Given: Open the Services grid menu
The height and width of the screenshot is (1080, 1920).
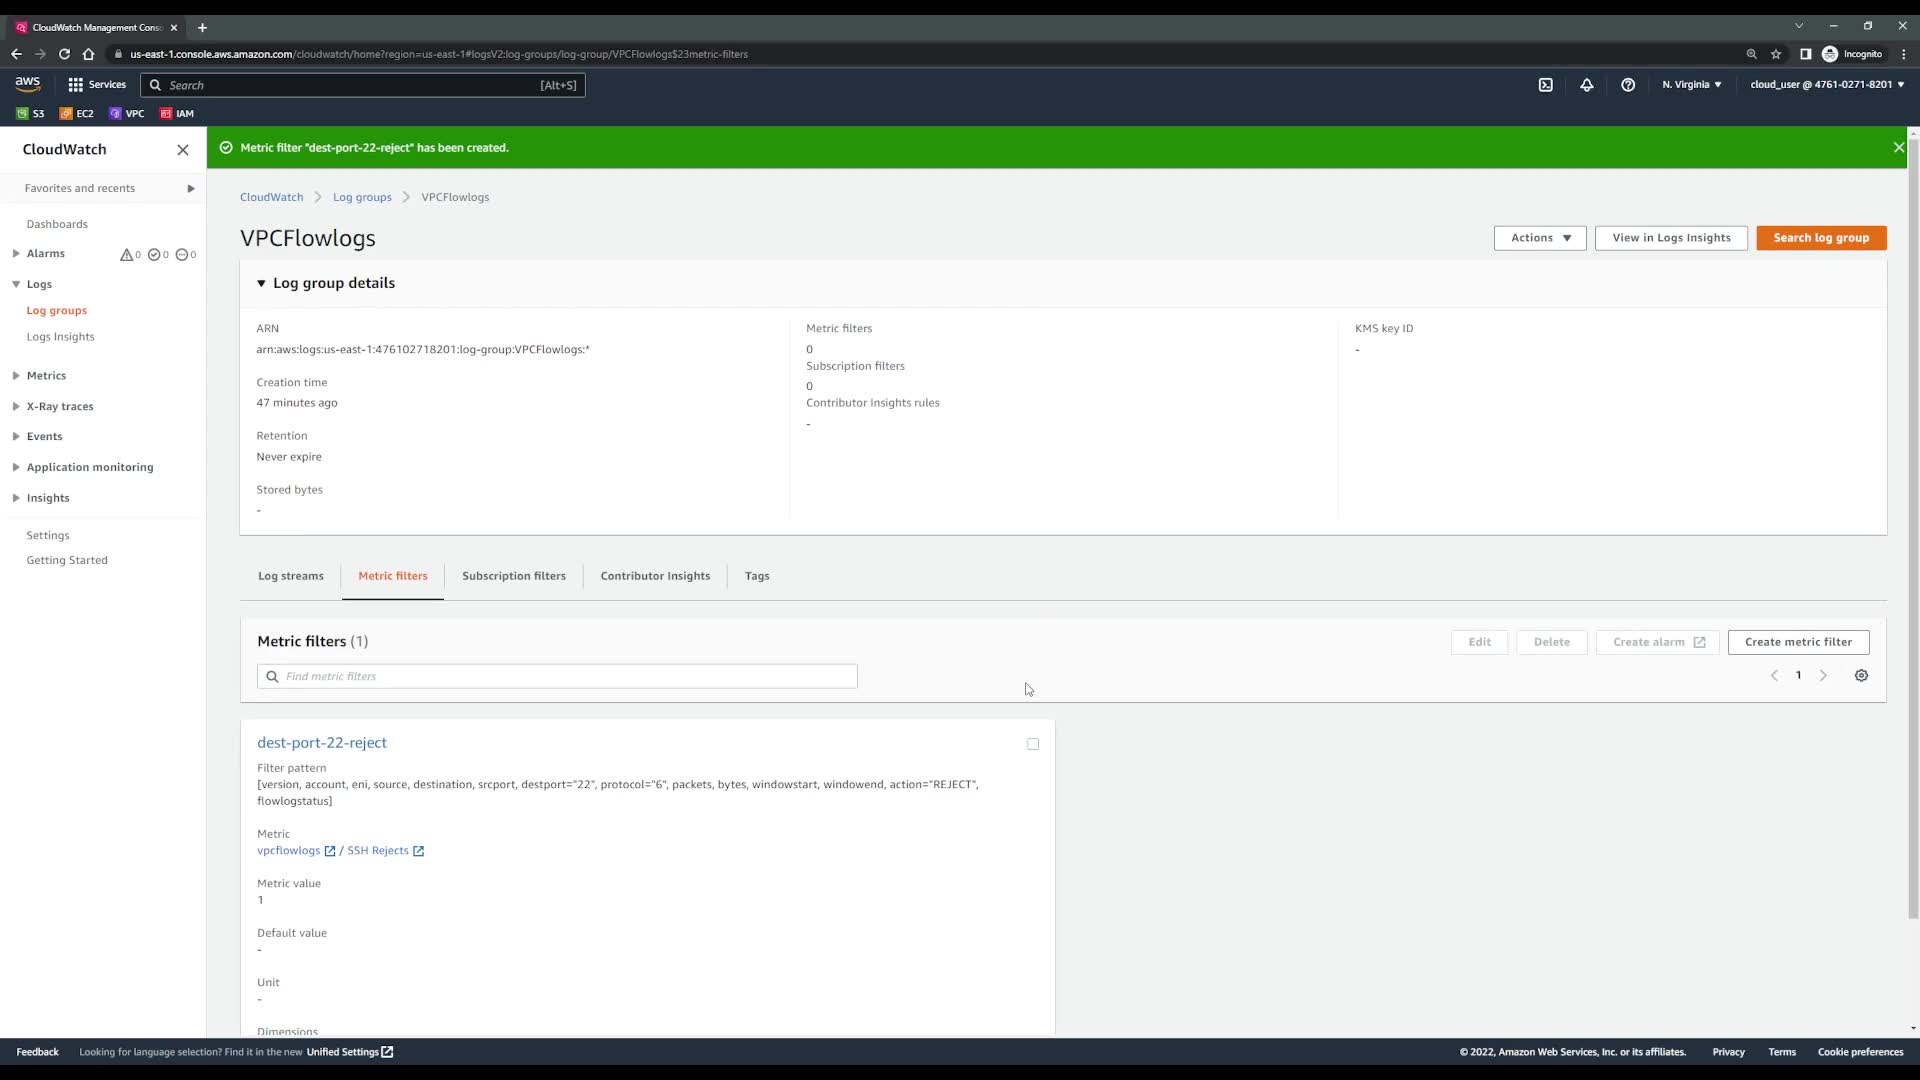Looking at the screenshot, I should (x=97, y=85).
